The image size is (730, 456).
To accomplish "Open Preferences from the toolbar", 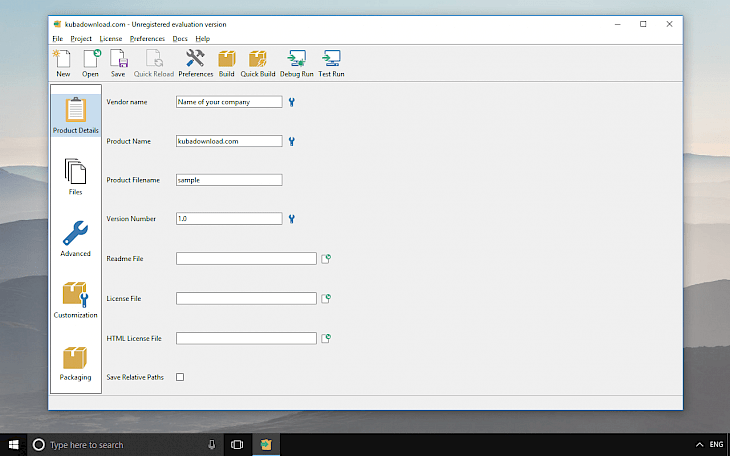I will click(196, 63).
